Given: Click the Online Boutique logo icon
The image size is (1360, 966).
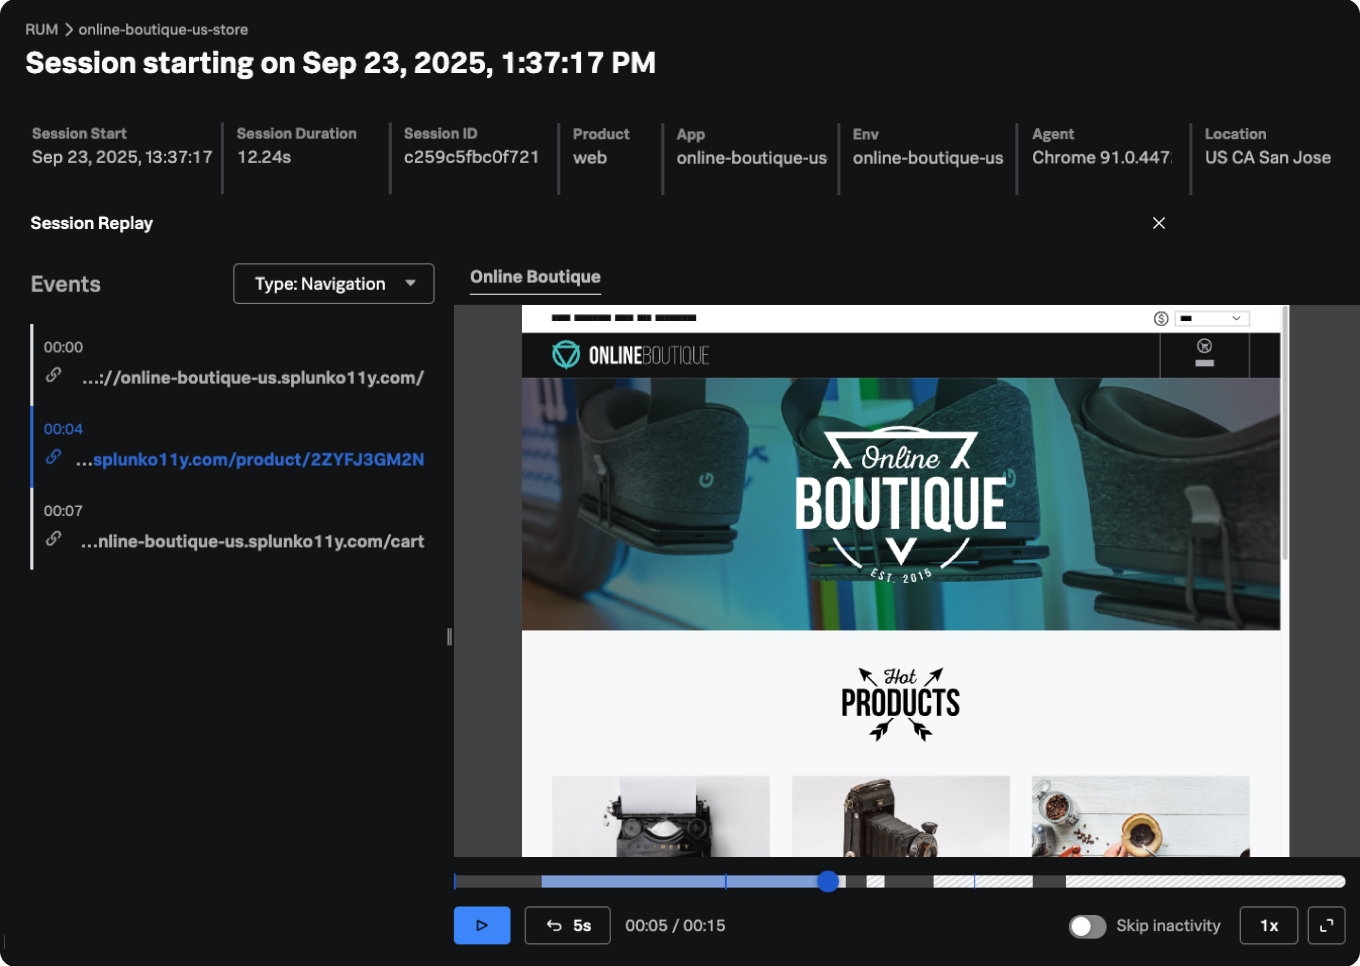Looking at the screenshot, I should pos(566,355).
